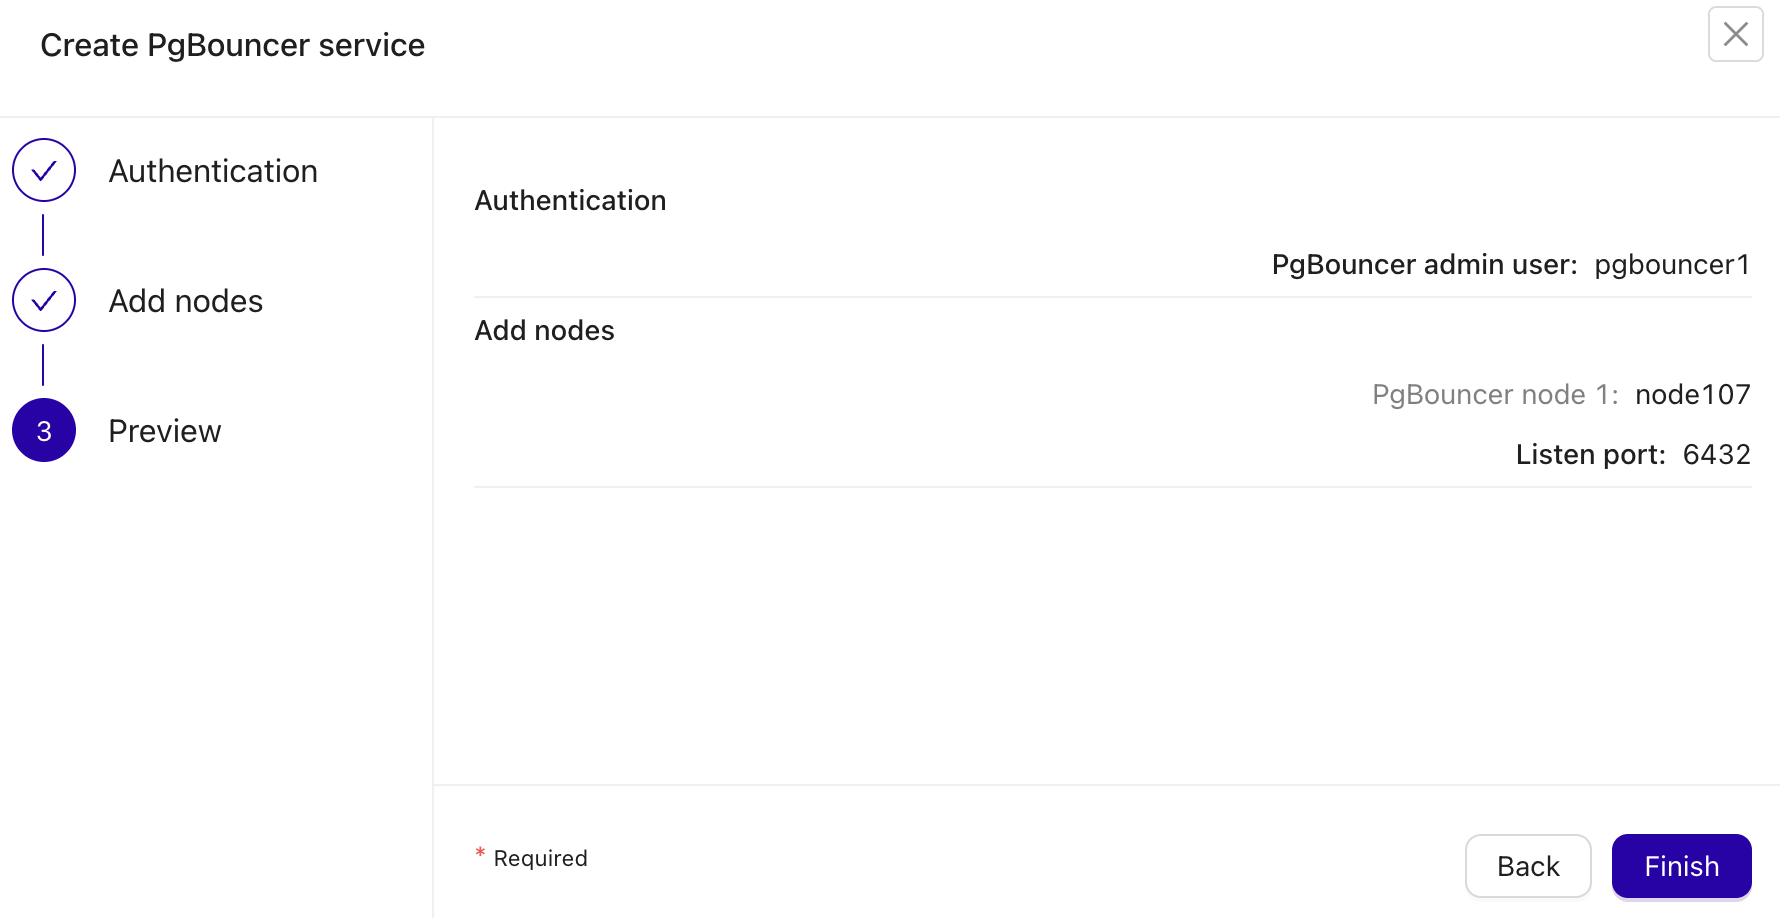Click the Authentication section heading
Viewport: 1780px width, 918px height.
click(x=570, y=200)
